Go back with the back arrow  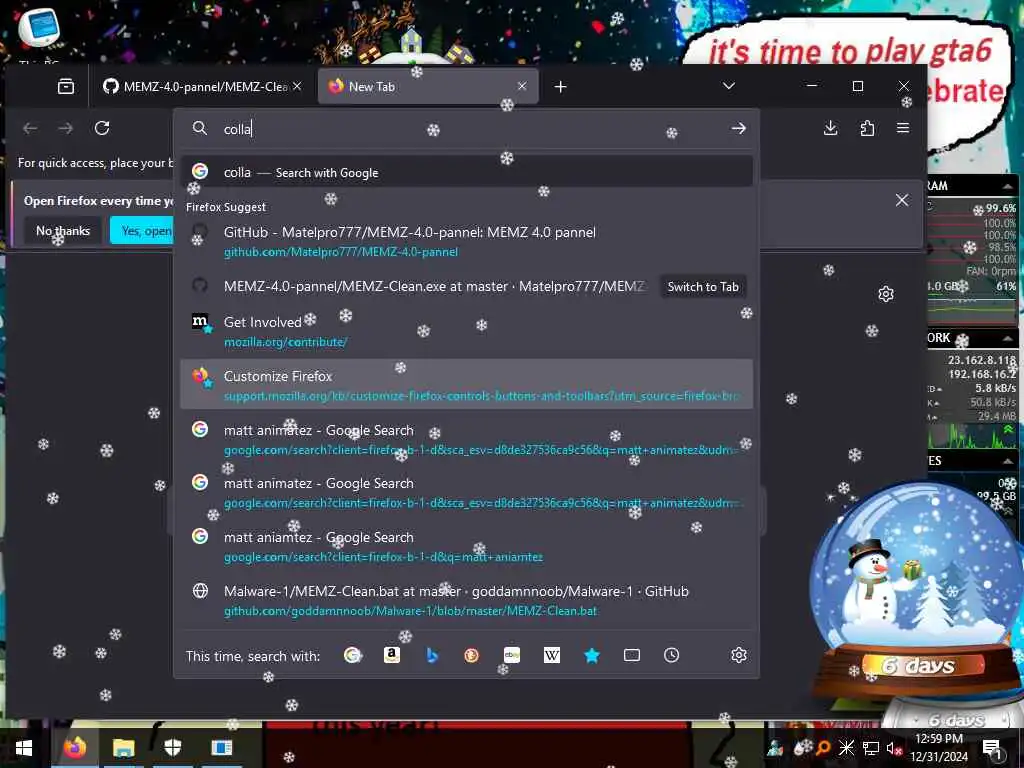[30, 128]
